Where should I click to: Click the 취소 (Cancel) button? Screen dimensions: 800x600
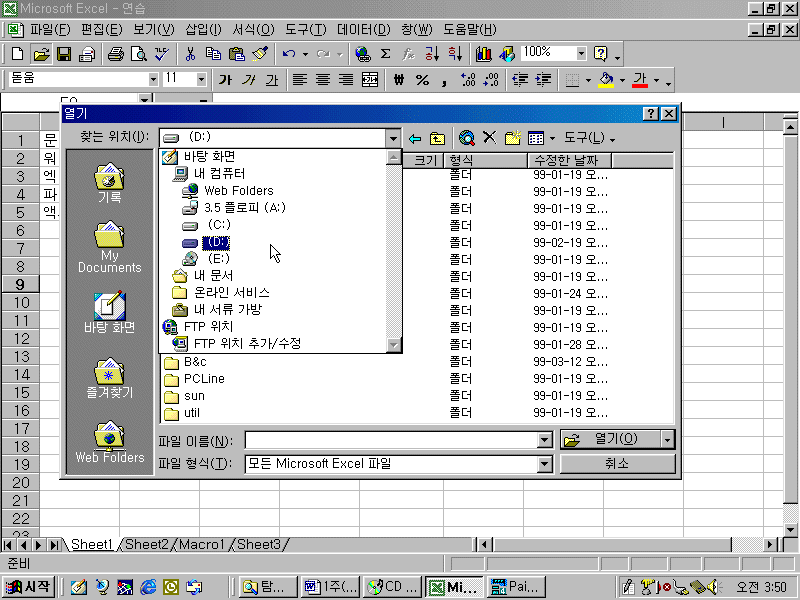(x=617, y=464)
